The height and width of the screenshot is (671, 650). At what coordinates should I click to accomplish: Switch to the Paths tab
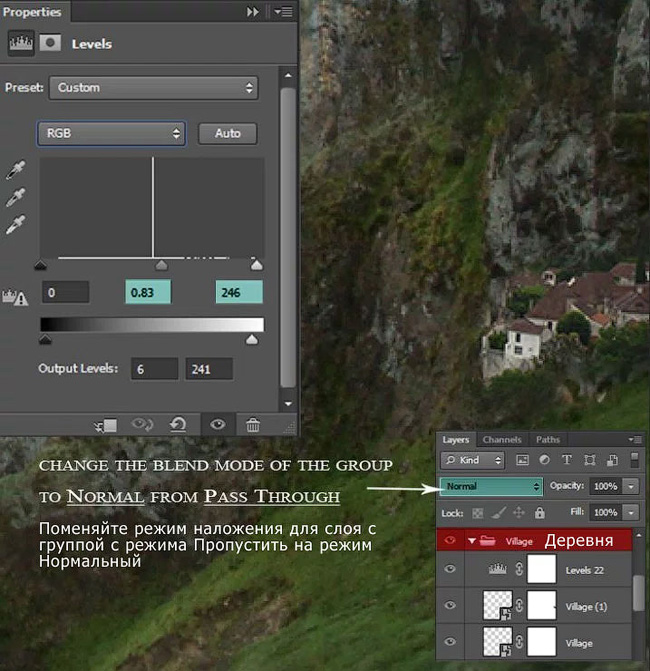tap(548, 439)
